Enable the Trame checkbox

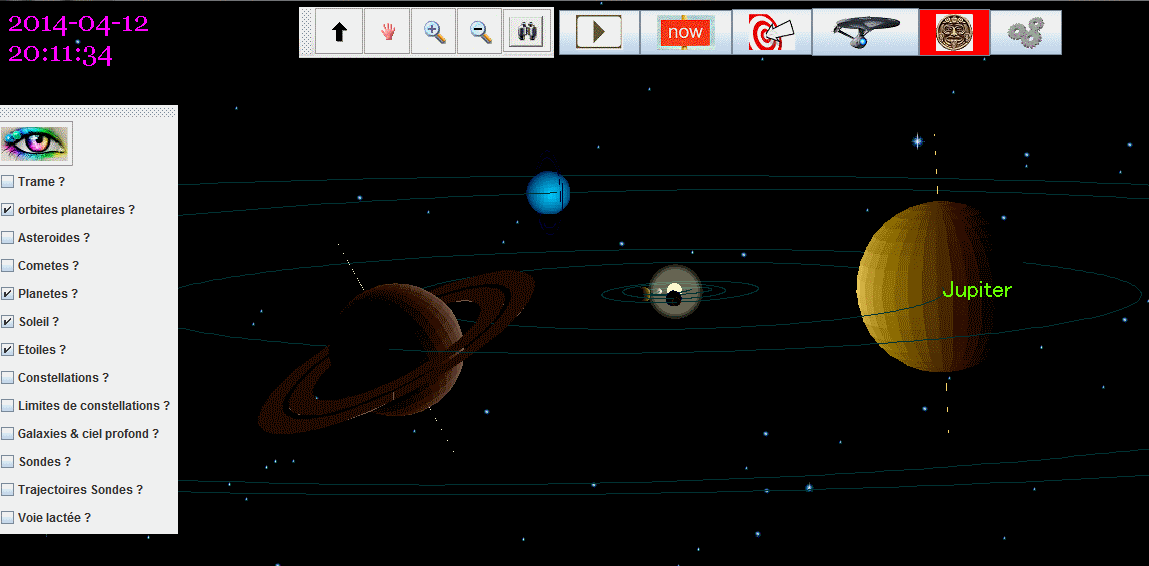click(x=7, y=182)
